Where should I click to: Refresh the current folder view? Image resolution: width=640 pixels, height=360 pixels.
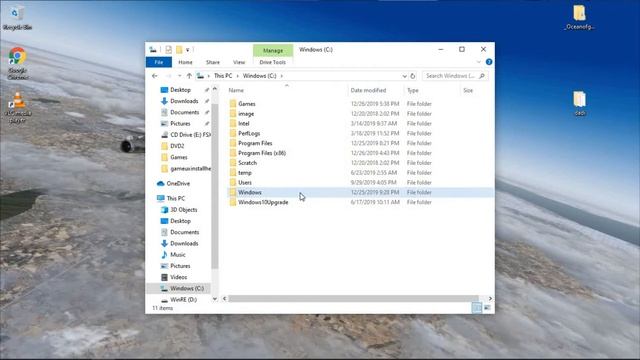tap(413, 76)
